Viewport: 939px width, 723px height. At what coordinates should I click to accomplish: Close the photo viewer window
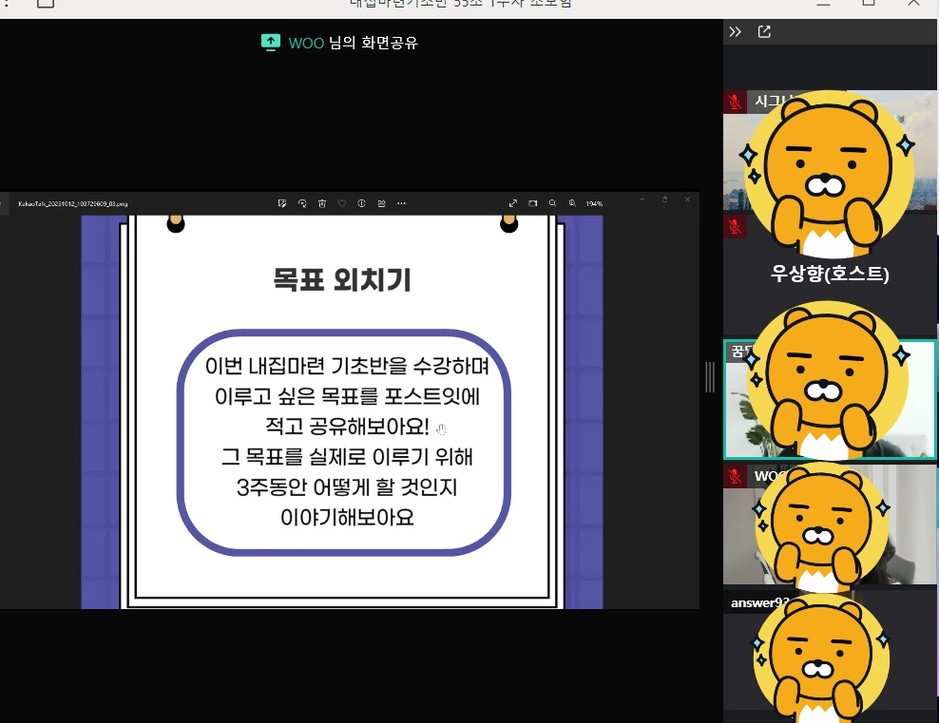point(687,199)
